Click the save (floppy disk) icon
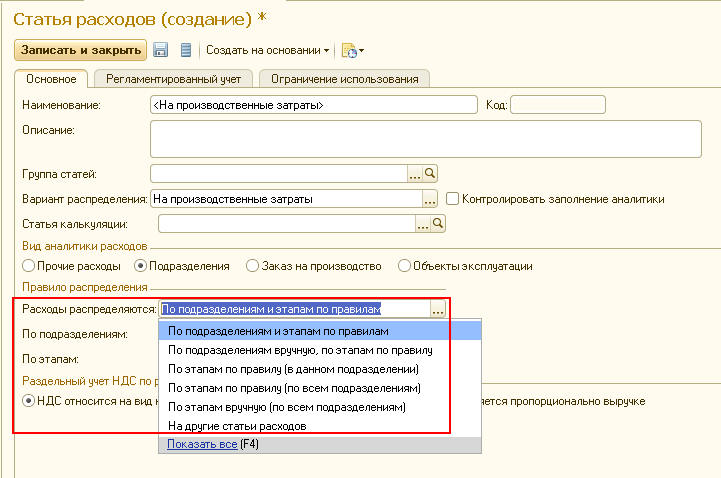 point(160,50)
